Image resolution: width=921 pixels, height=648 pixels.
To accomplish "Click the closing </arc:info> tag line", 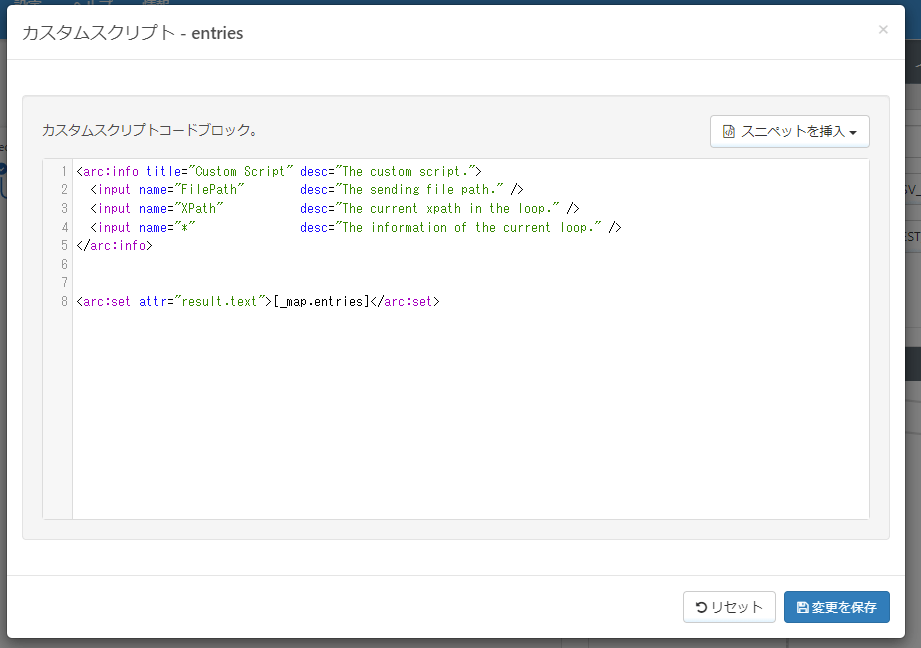I will [114, 246].
